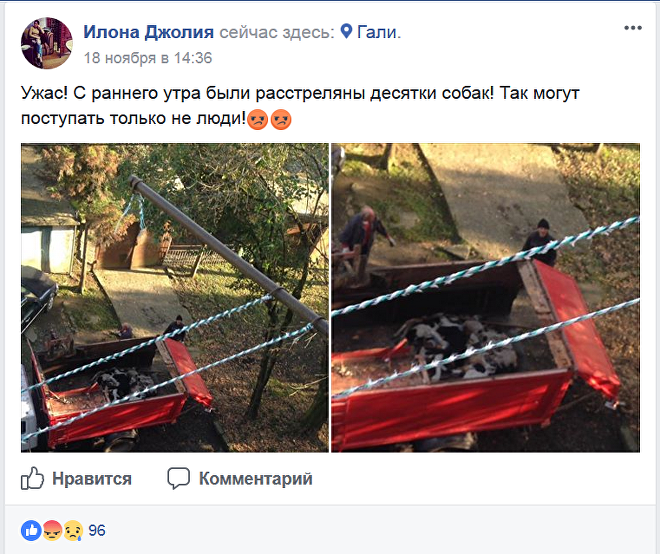
Task: Click the angry reaction icon in summary
Action: tap(52, 530)
